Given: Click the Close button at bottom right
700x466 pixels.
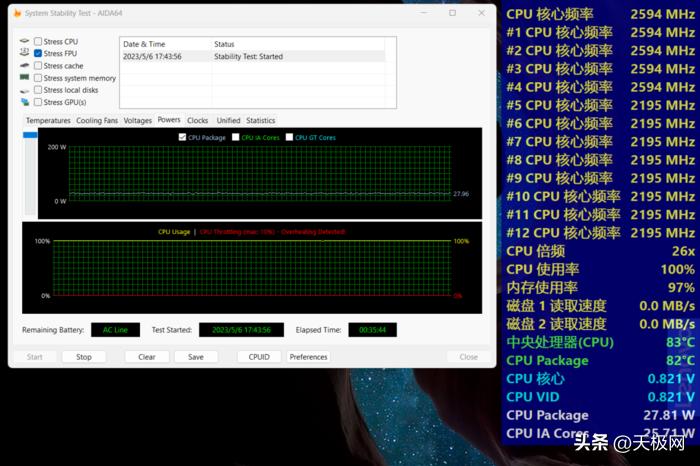Looking at the screenshot, I should click(x=468, y=357).
